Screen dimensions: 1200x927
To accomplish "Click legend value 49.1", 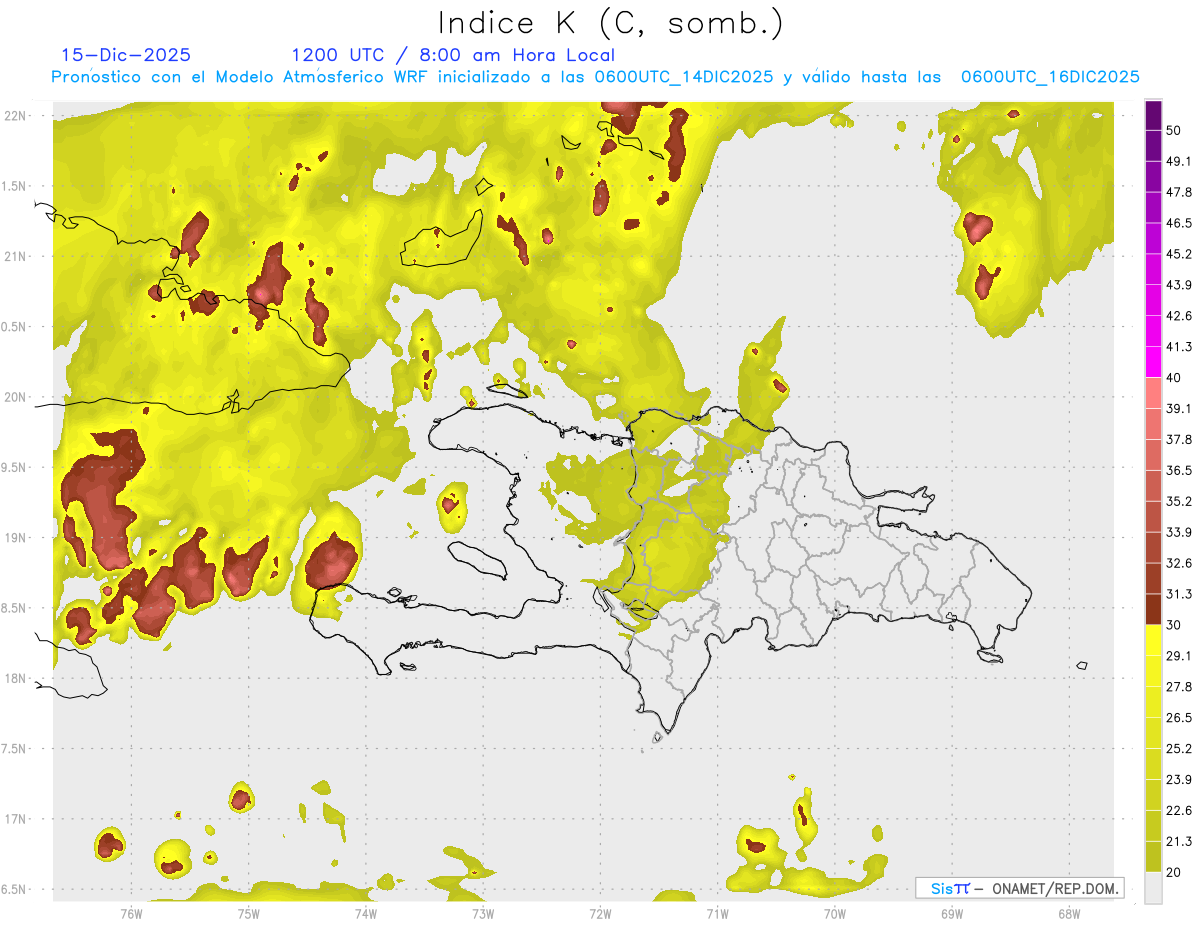I will coord(1179,161).
